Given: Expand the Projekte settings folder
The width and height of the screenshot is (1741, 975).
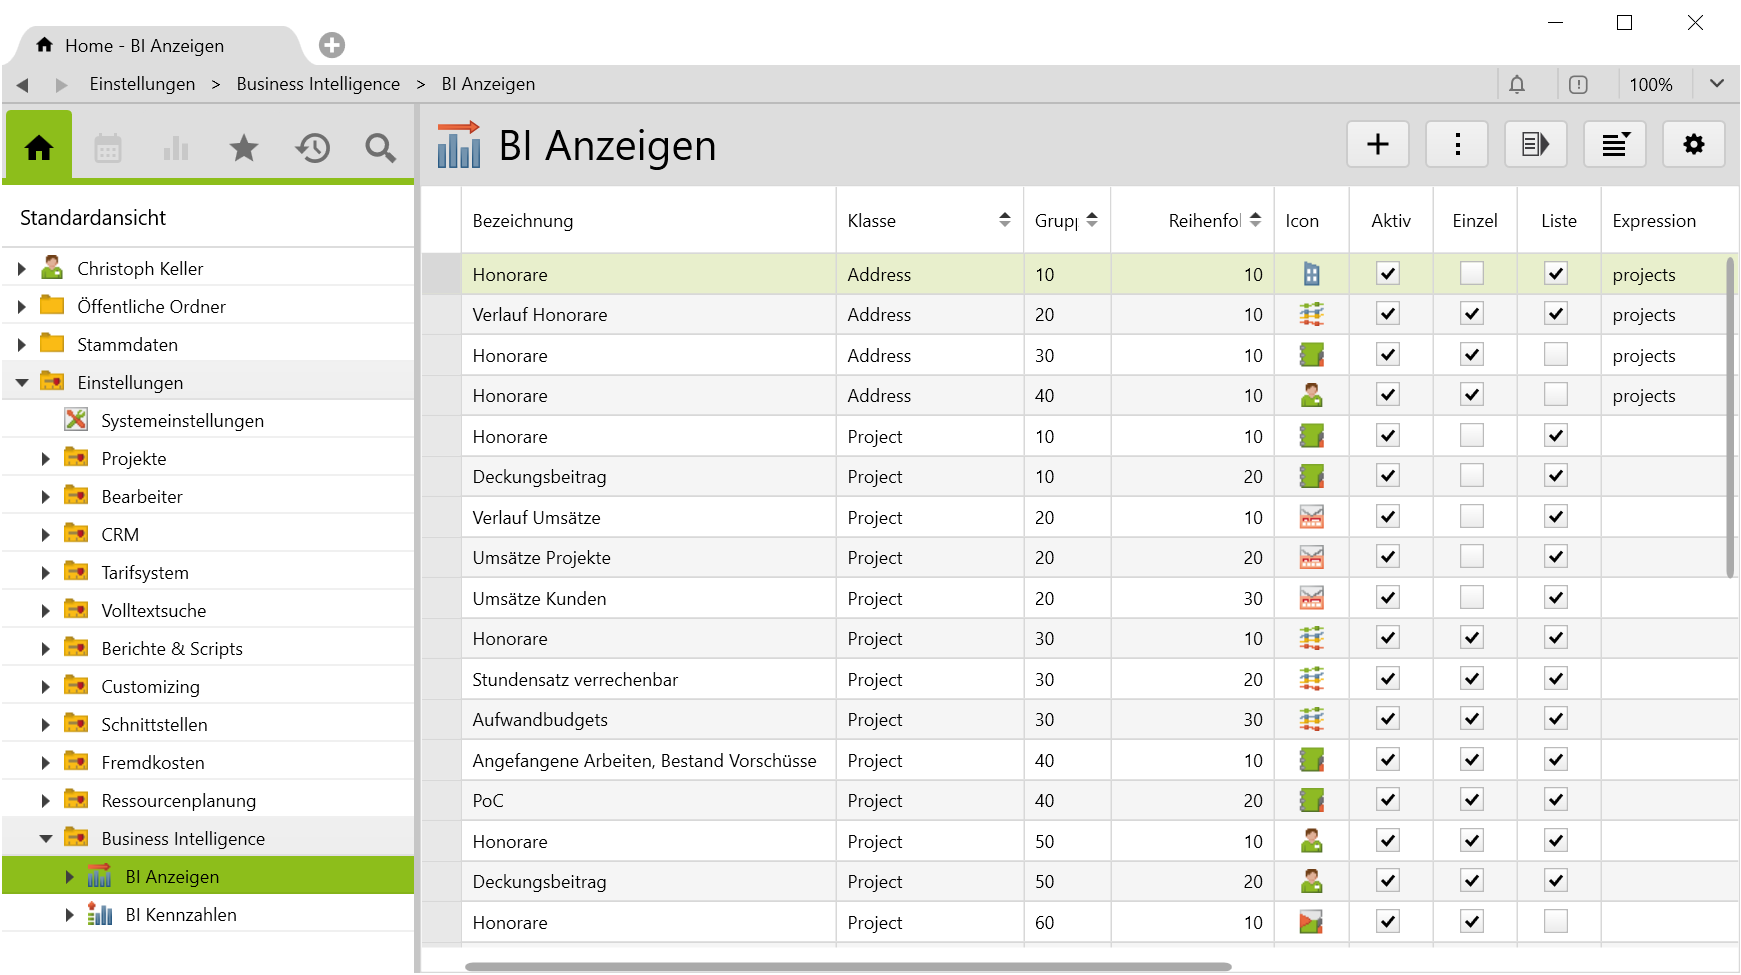Looking at the screenshot, I should [45, 459].
